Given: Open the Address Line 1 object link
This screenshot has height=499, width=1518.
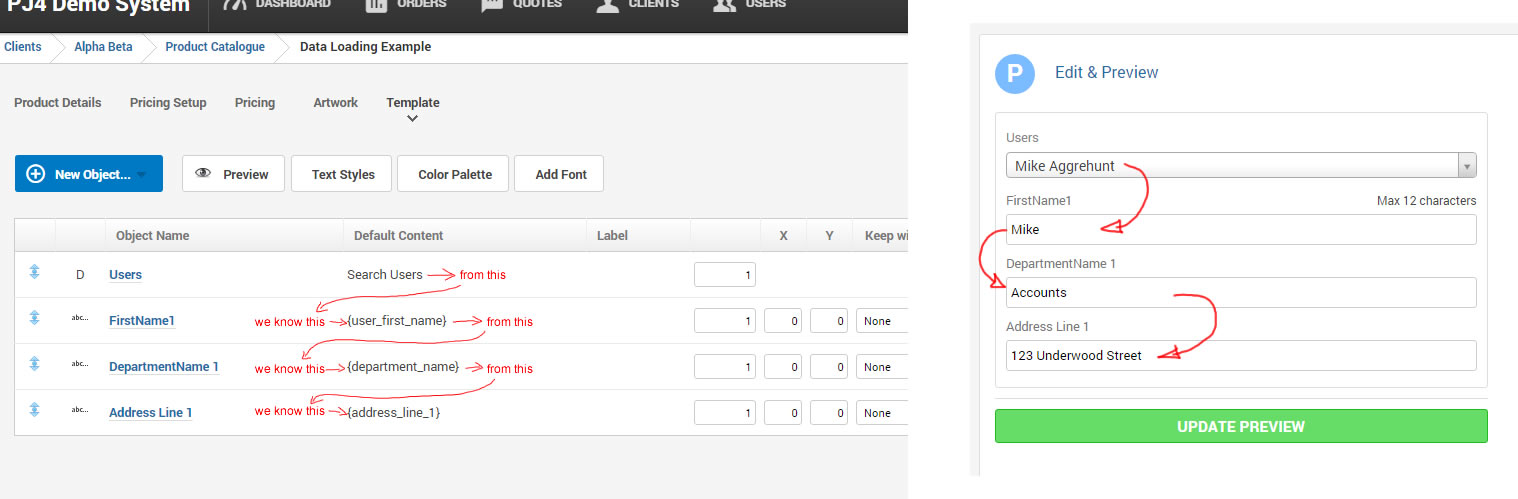Looking at the screenshot, I should (151, 413).
